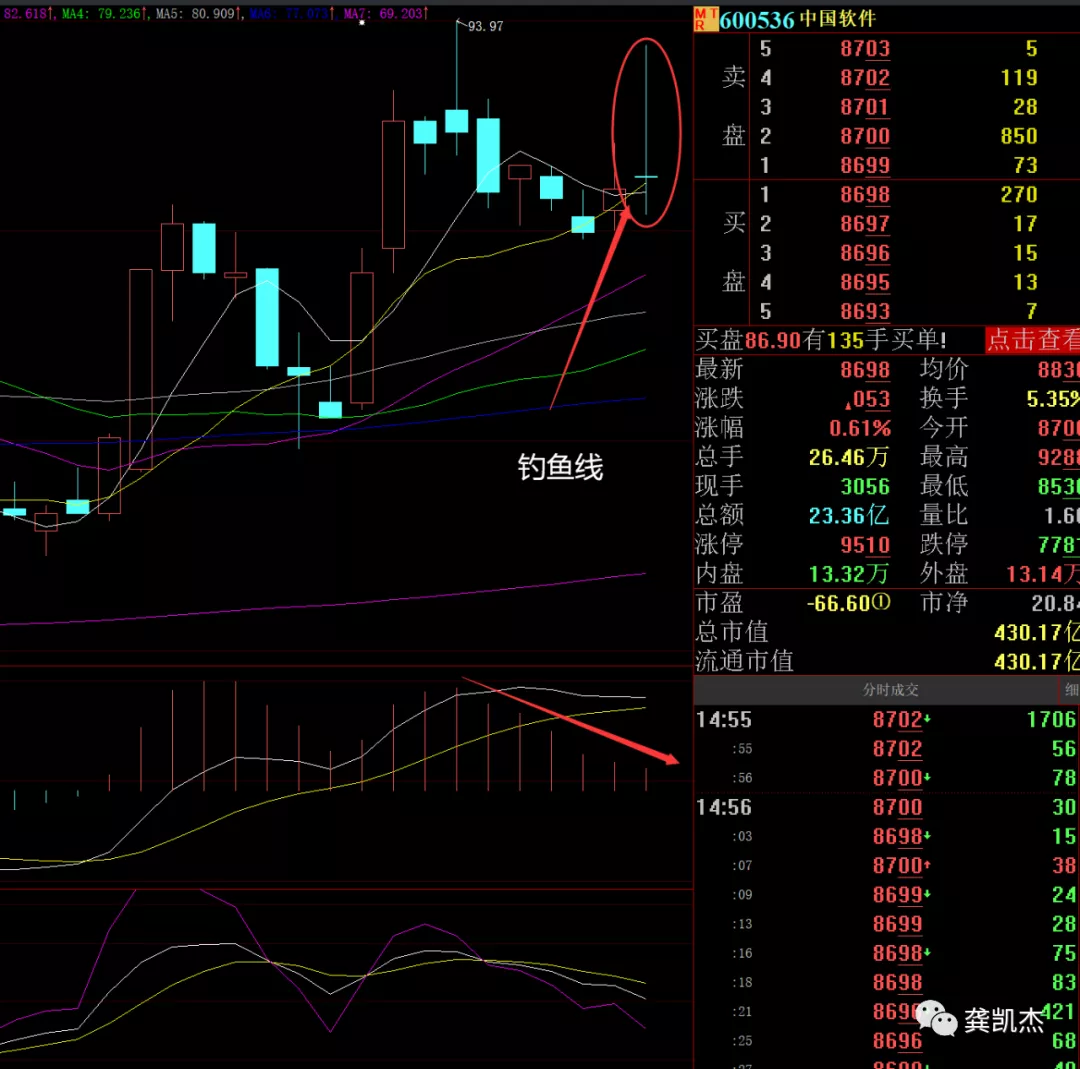Select the 14:56 trade row price 8700
Image resolution: width=1080 pixels, height=1069 pixels.
click(x=897, y=807)
